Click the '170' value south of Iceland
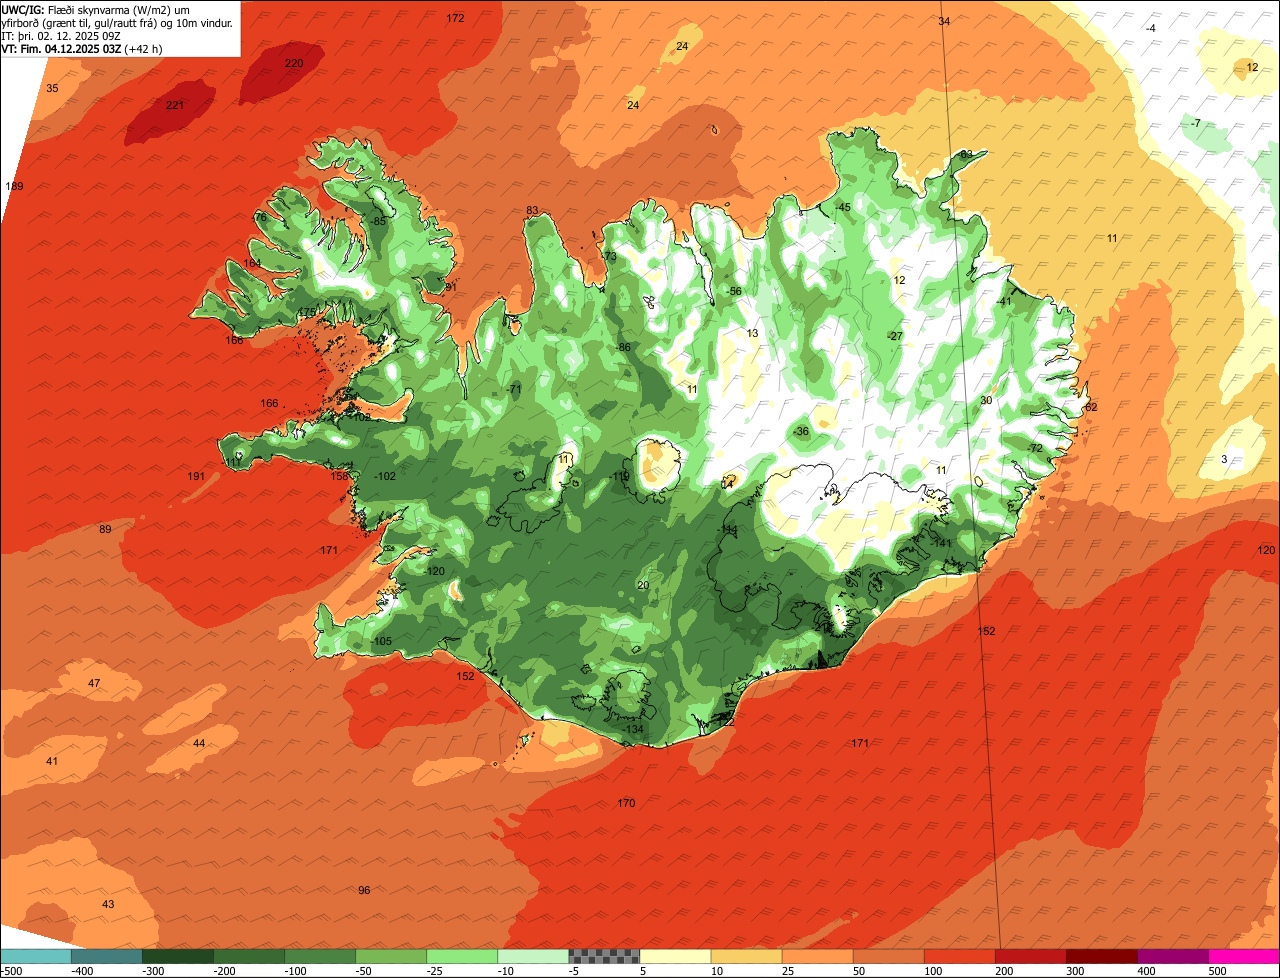1280x978 pixels. pos(626,803)
